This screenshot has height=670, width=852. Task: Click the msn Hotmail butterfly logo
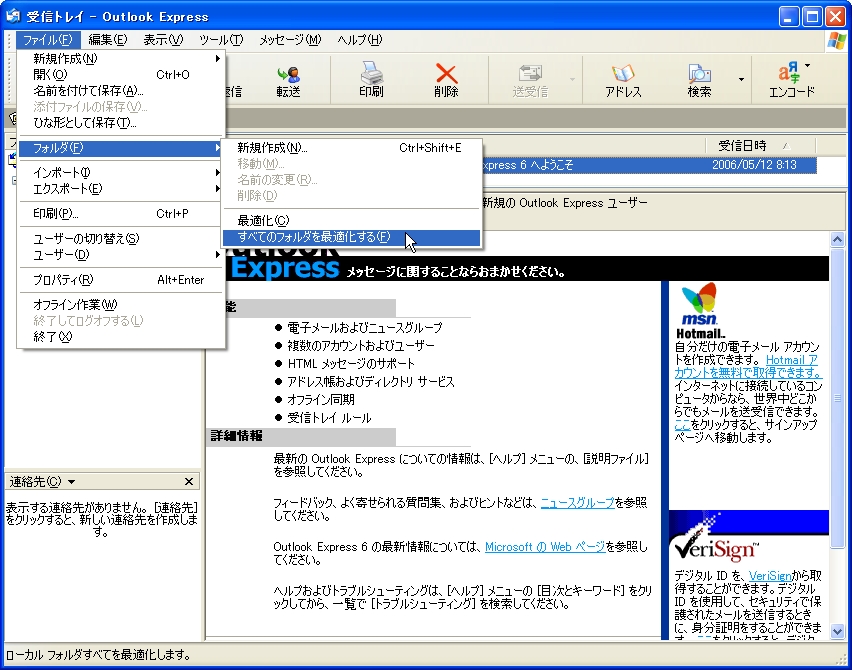coord(700,311)
